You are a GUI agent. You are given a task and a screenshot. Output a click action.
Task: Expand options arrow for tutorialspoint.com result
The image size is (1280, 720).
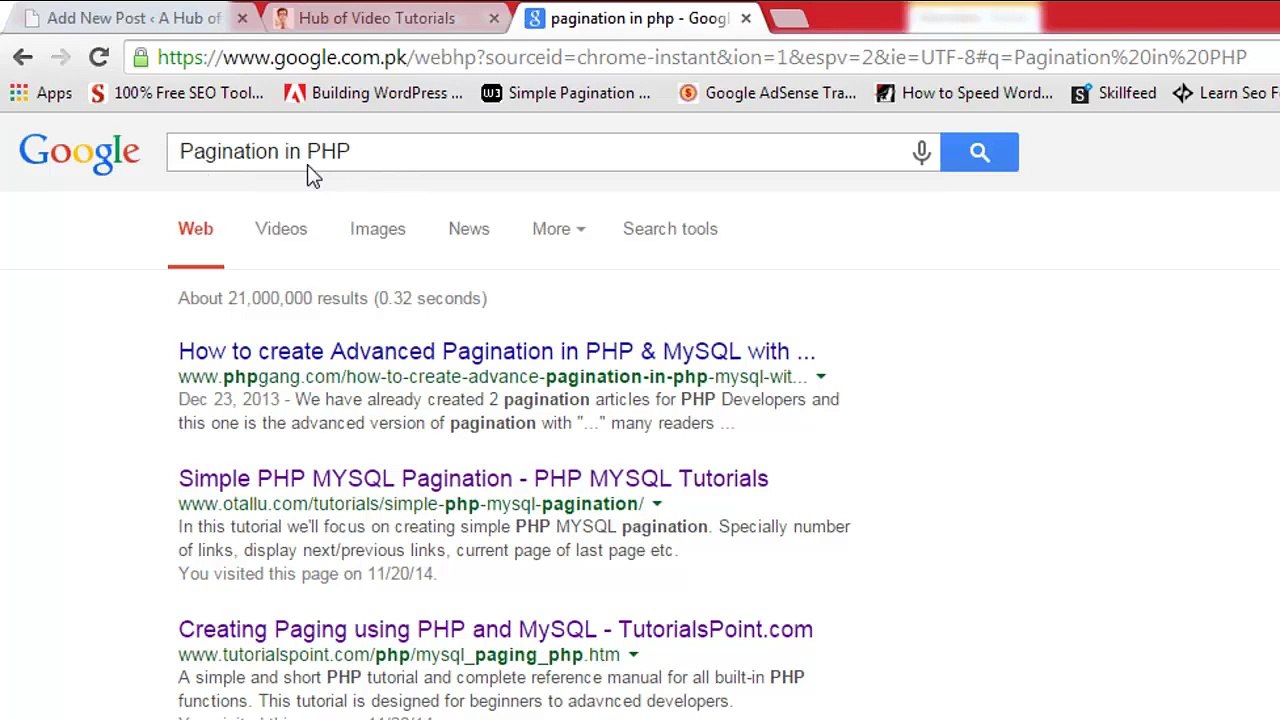(633, 655)
